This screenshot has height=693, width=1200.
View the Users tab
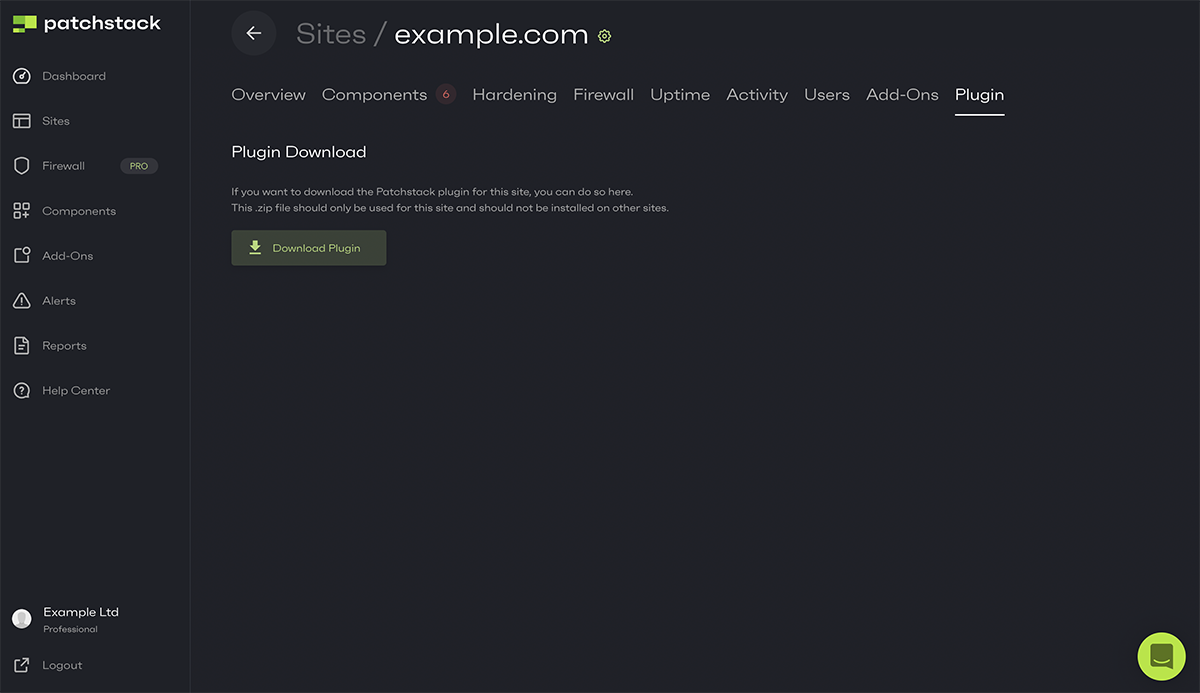pos(827,95)
